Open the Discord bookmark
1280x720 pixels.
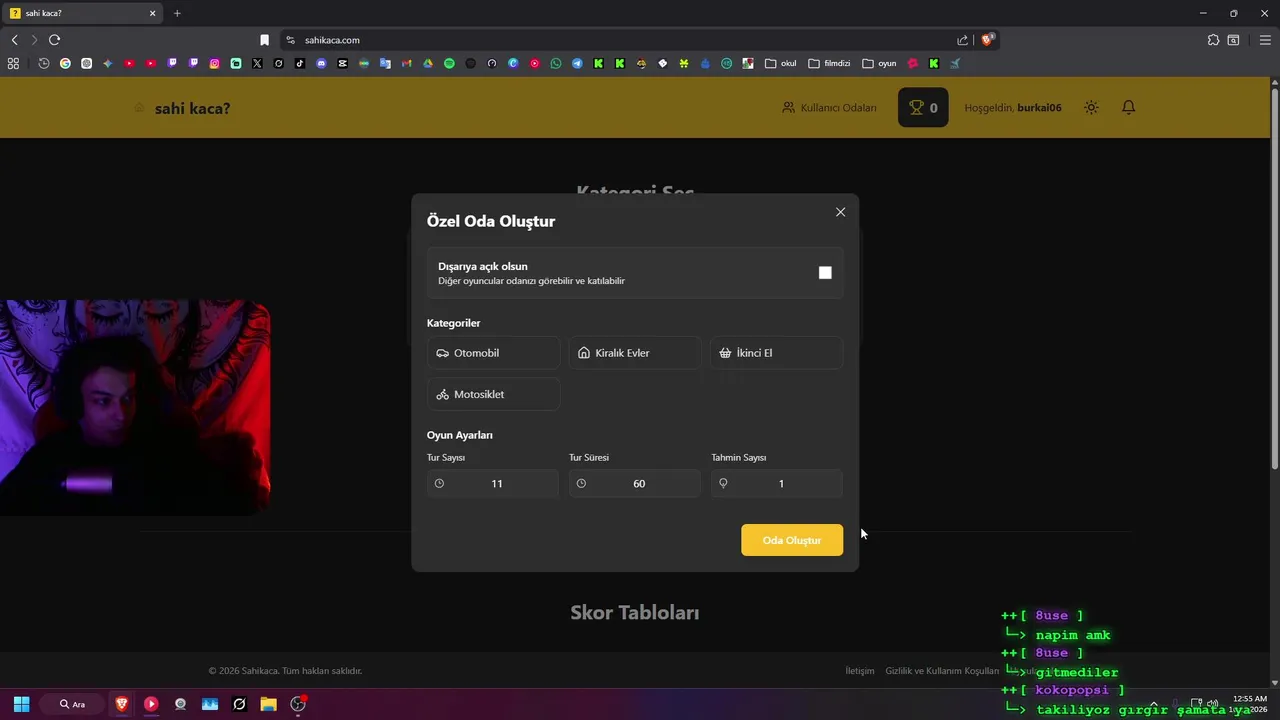tap(321, 63)
